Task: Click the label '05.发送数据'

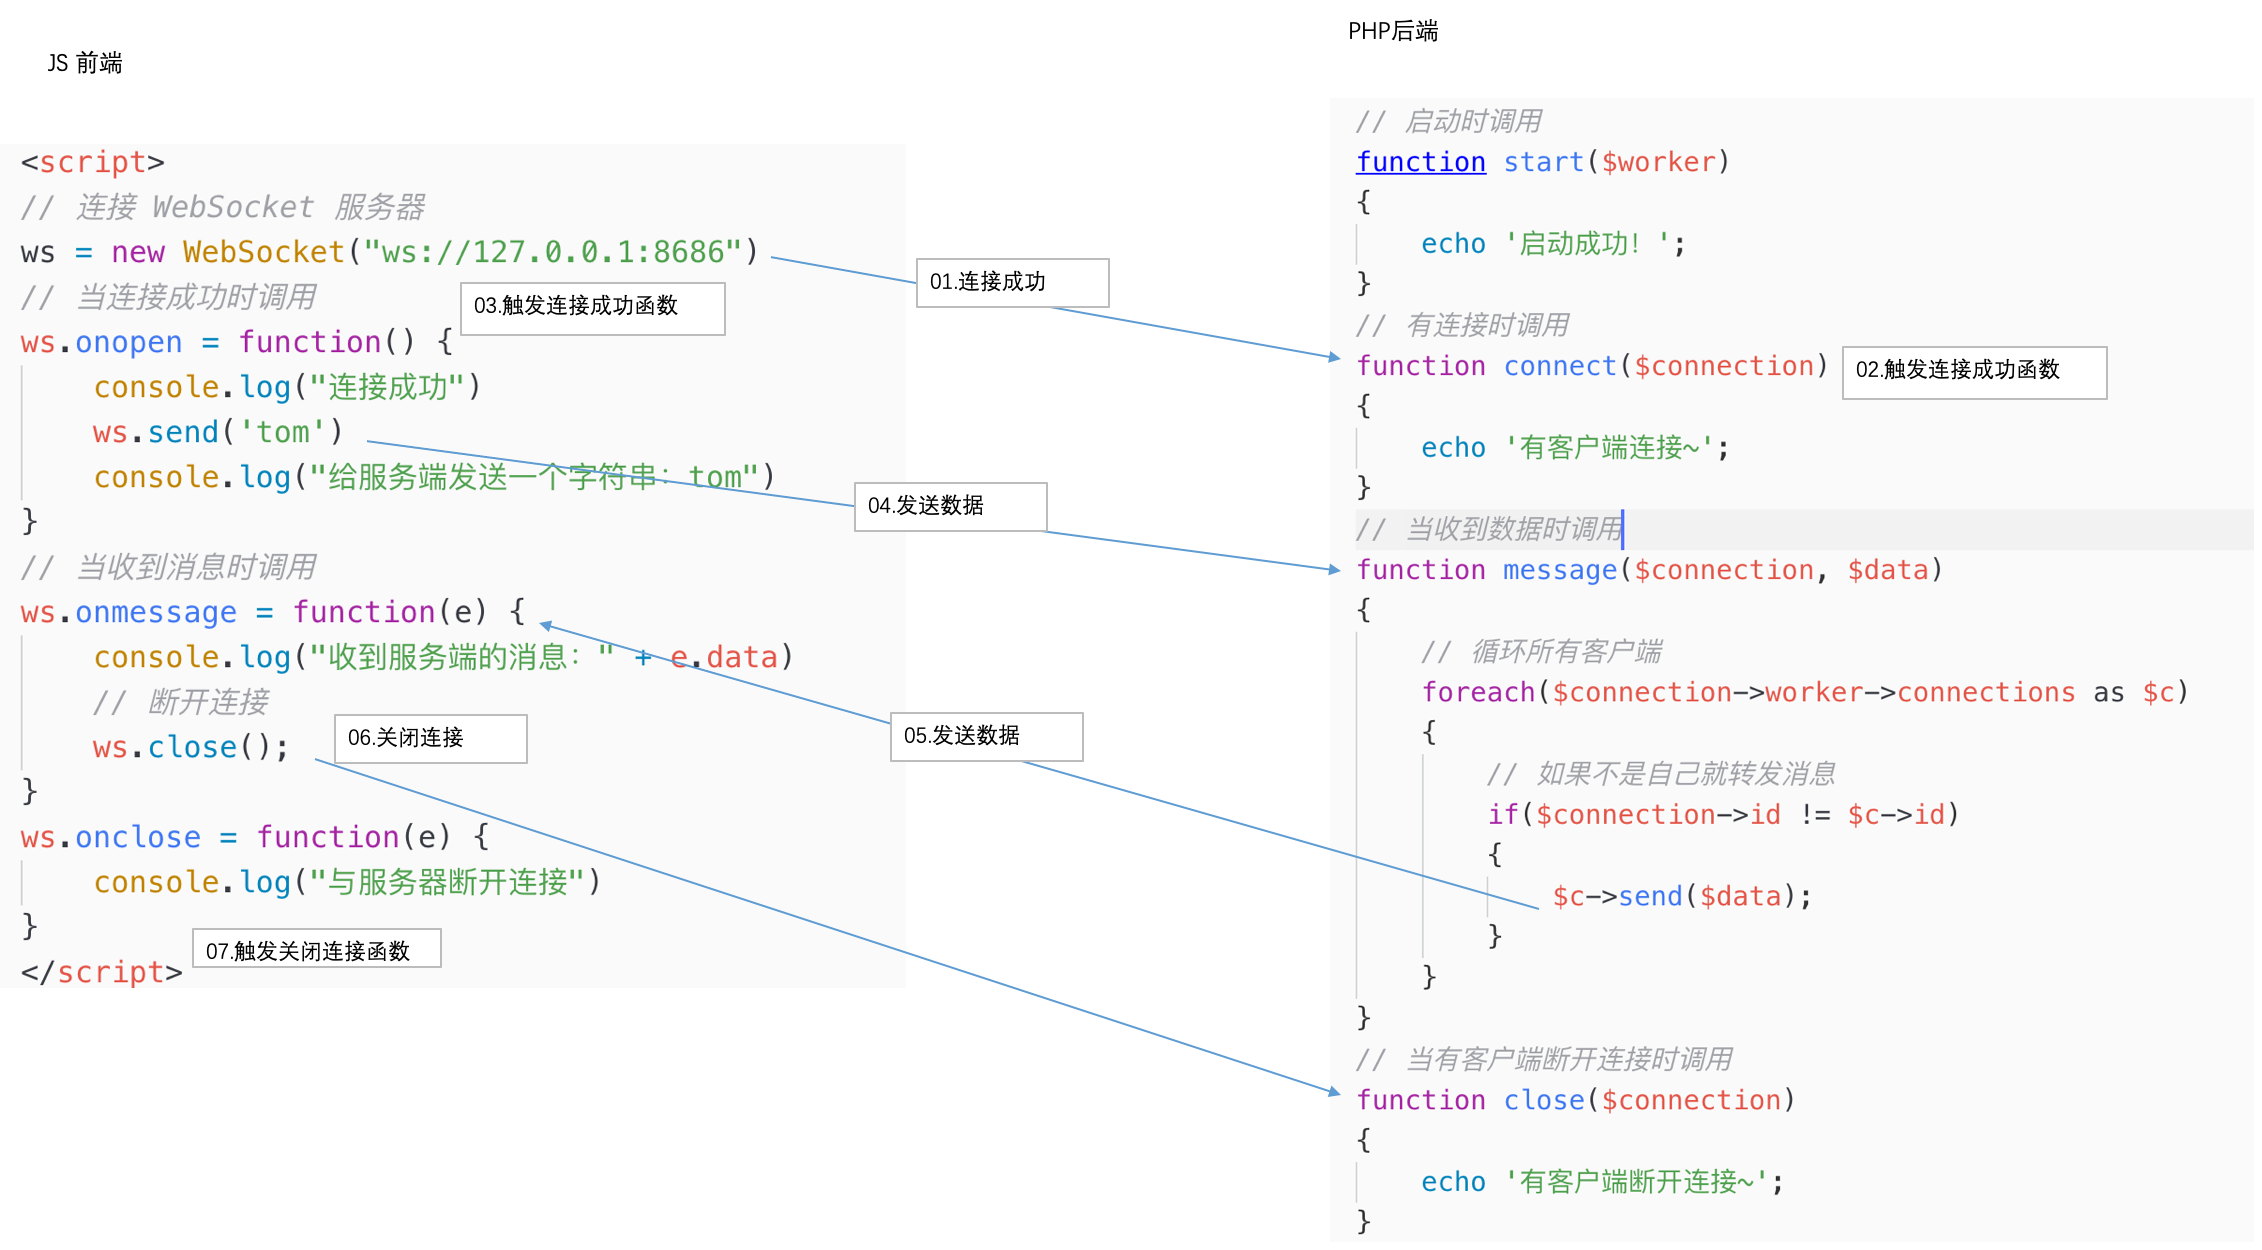Action: pyautogui.click(x=986, y=737)
